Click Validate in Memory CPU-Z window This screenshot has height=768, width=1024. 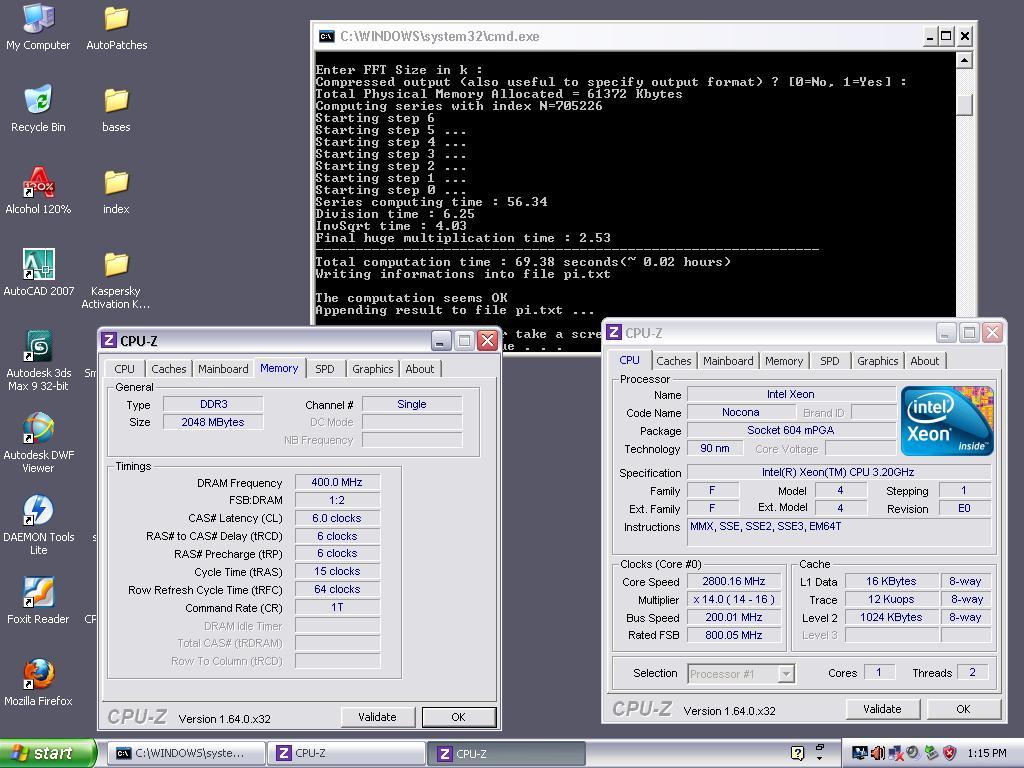click(x=377, y=716)
